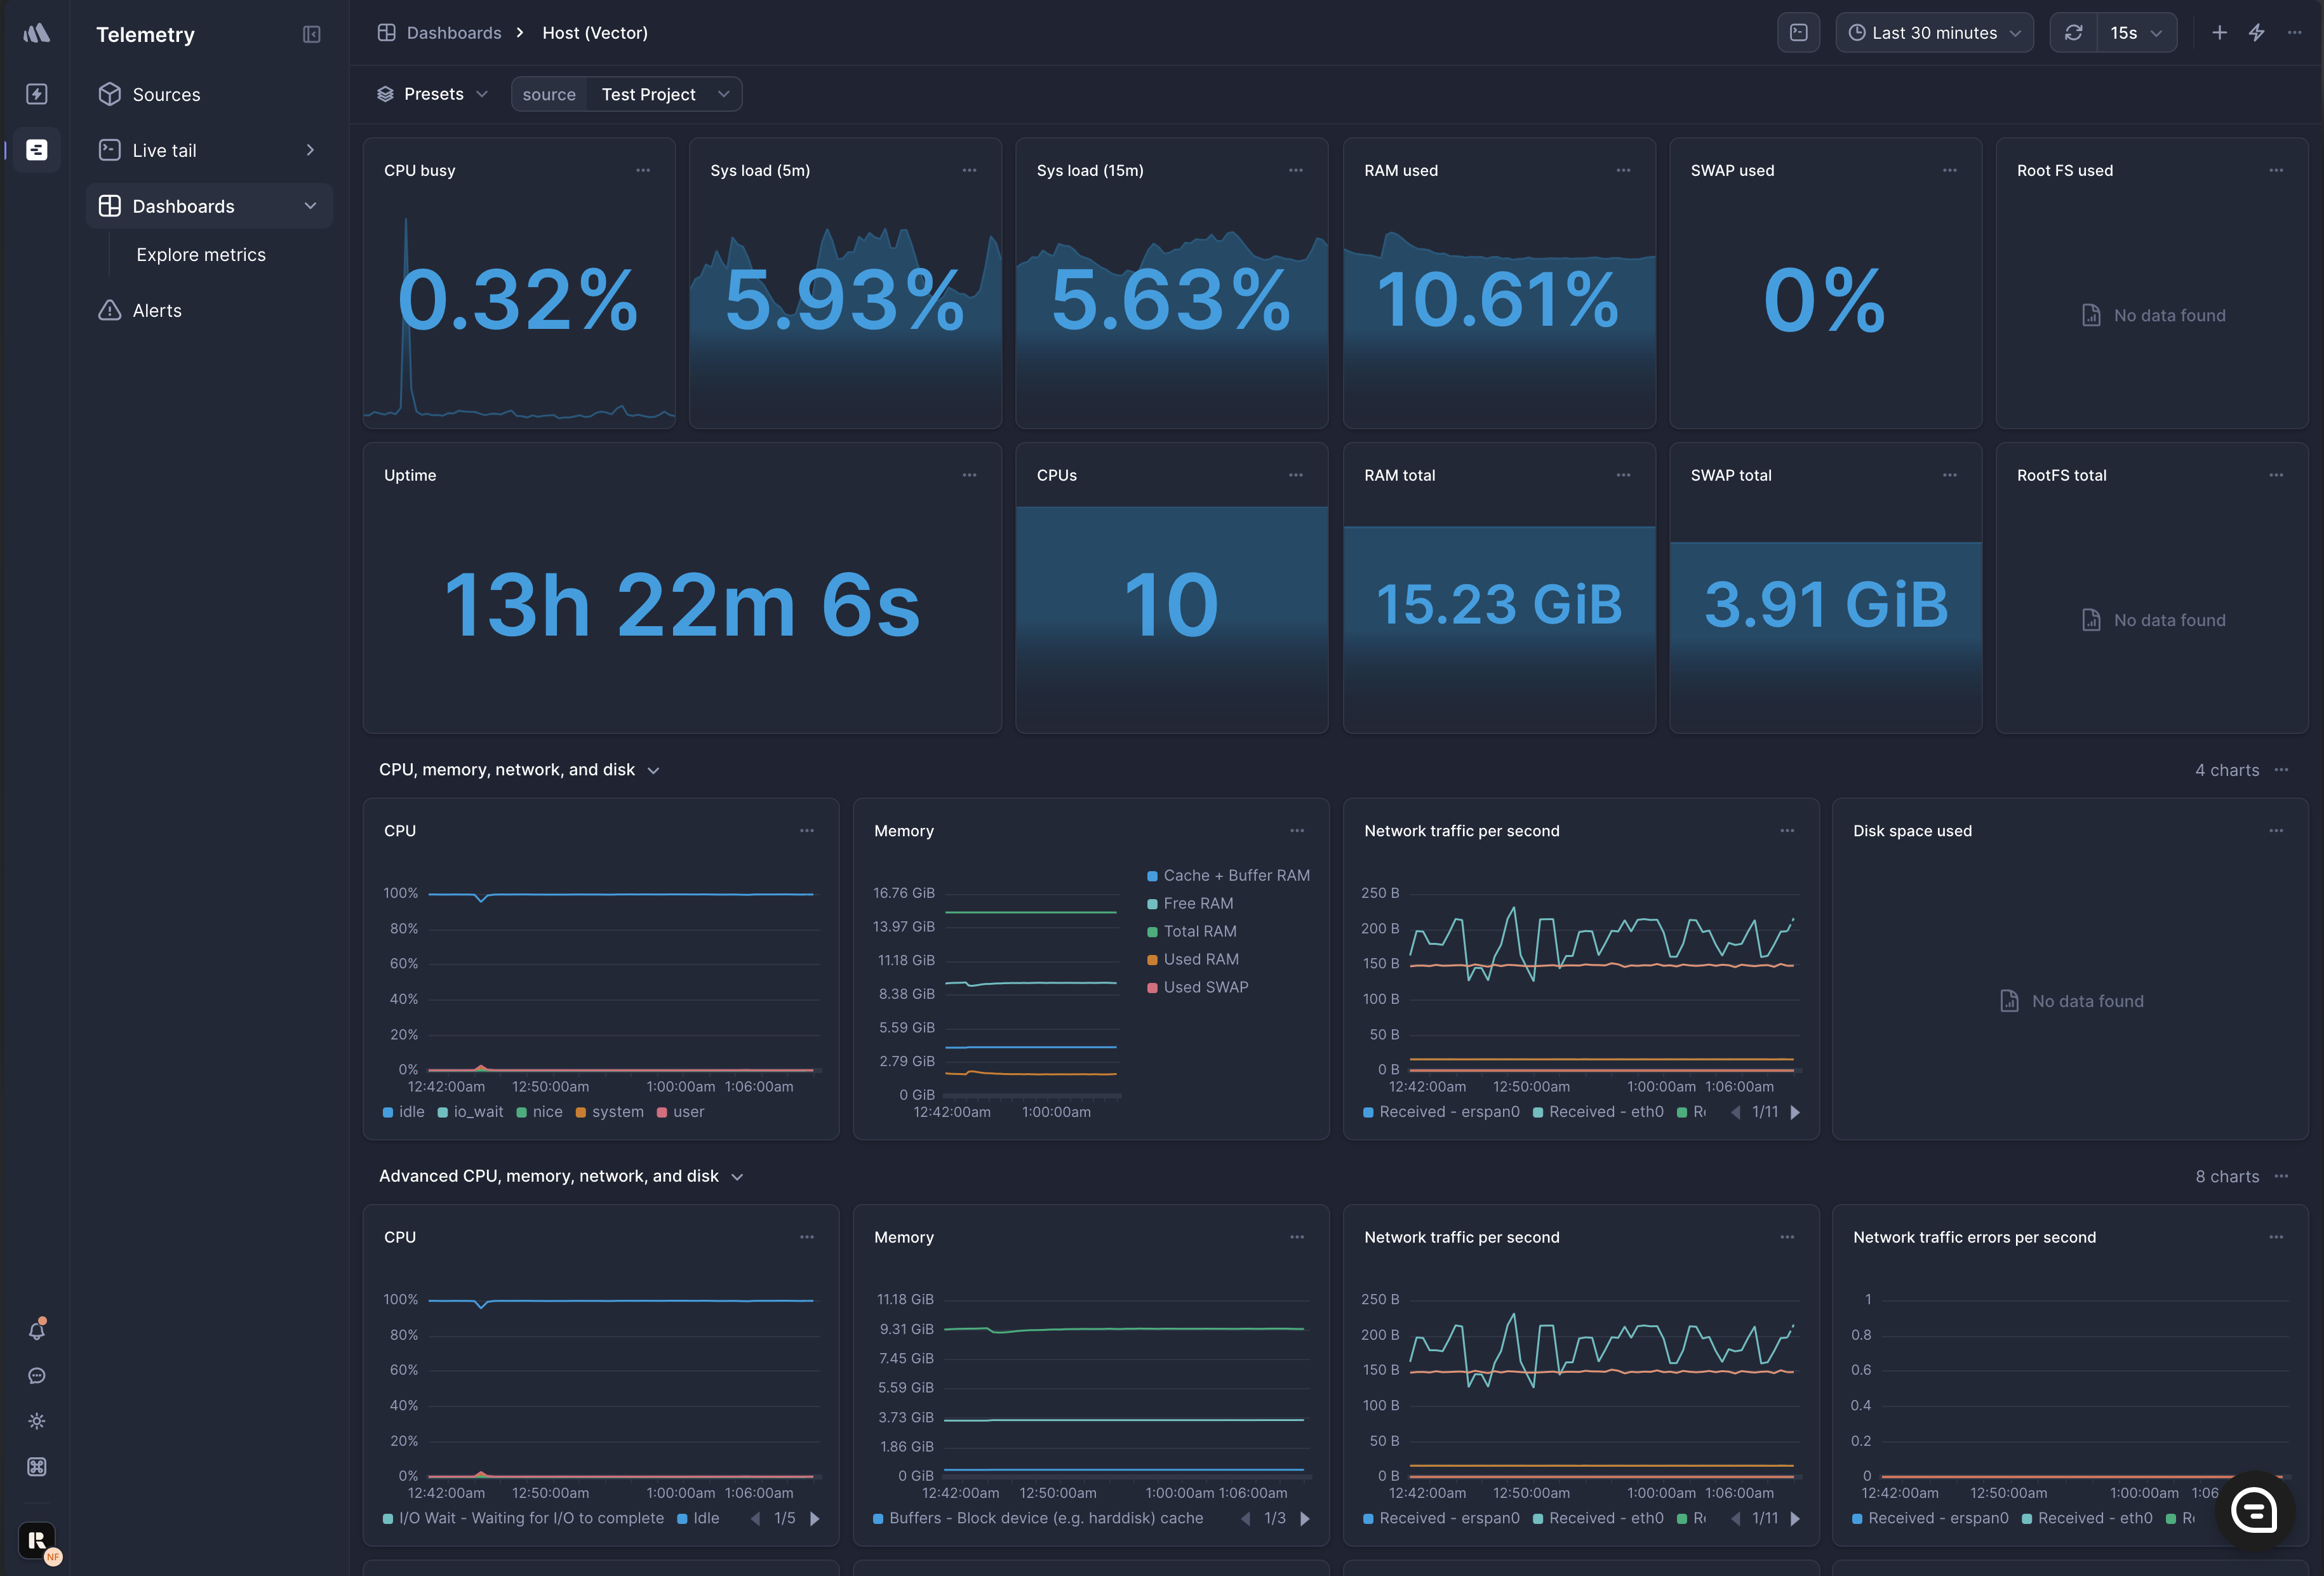The width and height of the screenshot is (2324, 1576).
Task: Open the Presets dropdown
Action: tap(433, 94)
